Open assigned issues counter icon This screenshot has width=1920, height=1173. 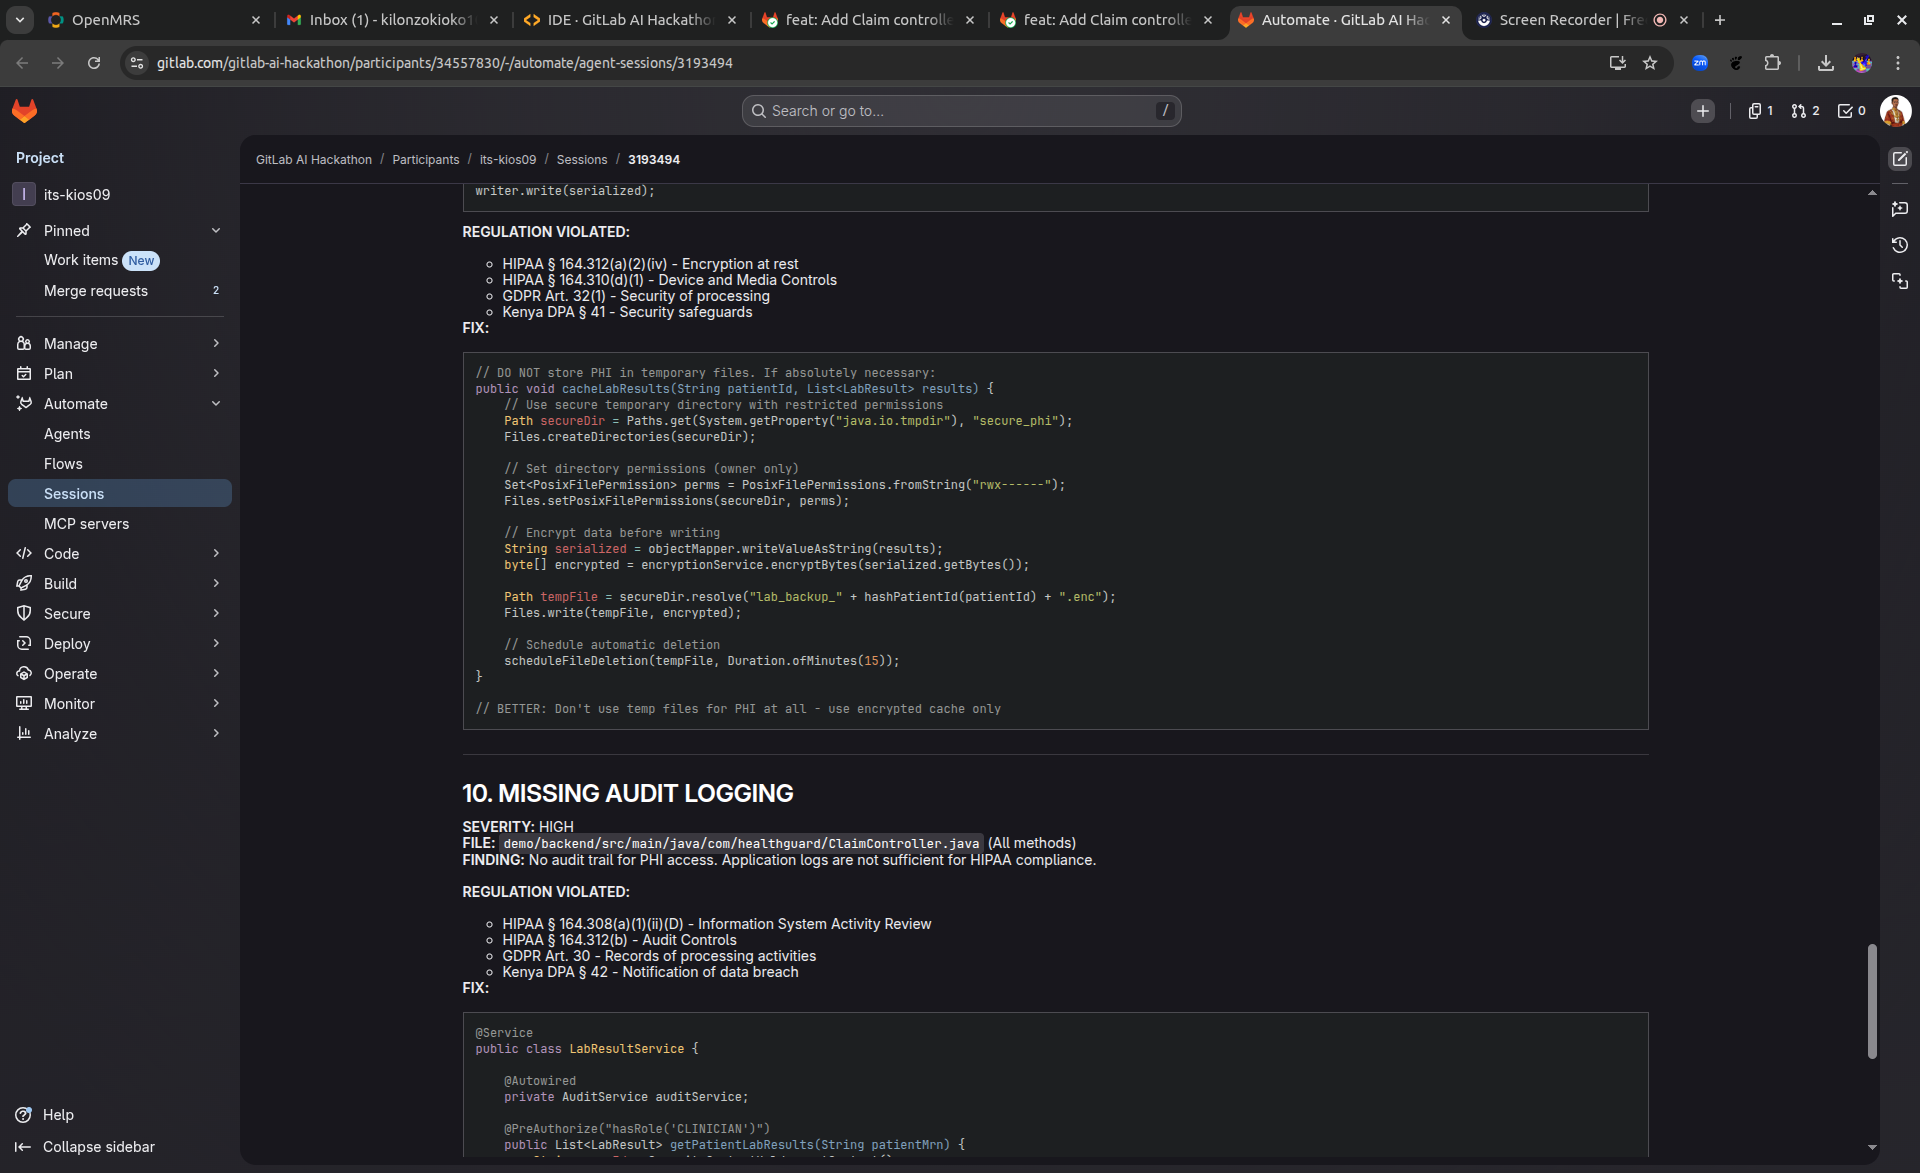(x=1760, y=111)
